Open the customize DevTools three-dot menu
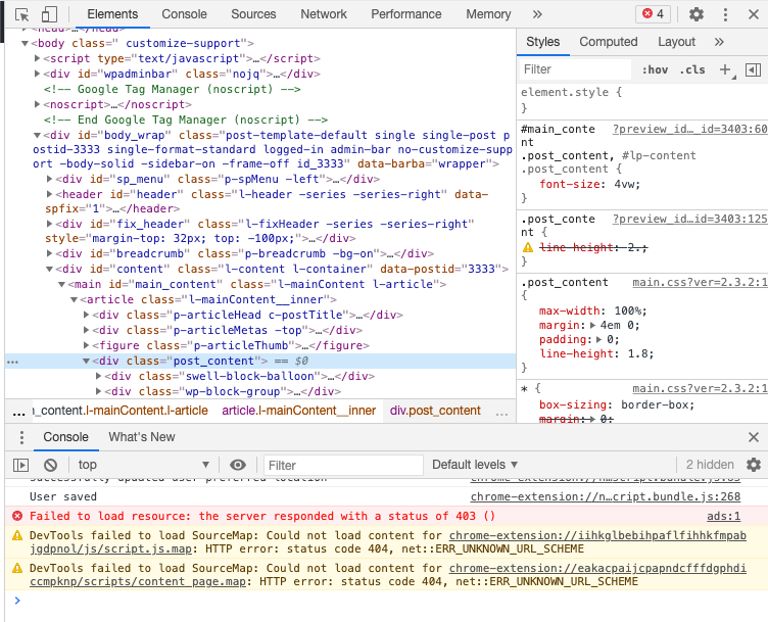Screen dimensions: 768x622 [725, 14]
